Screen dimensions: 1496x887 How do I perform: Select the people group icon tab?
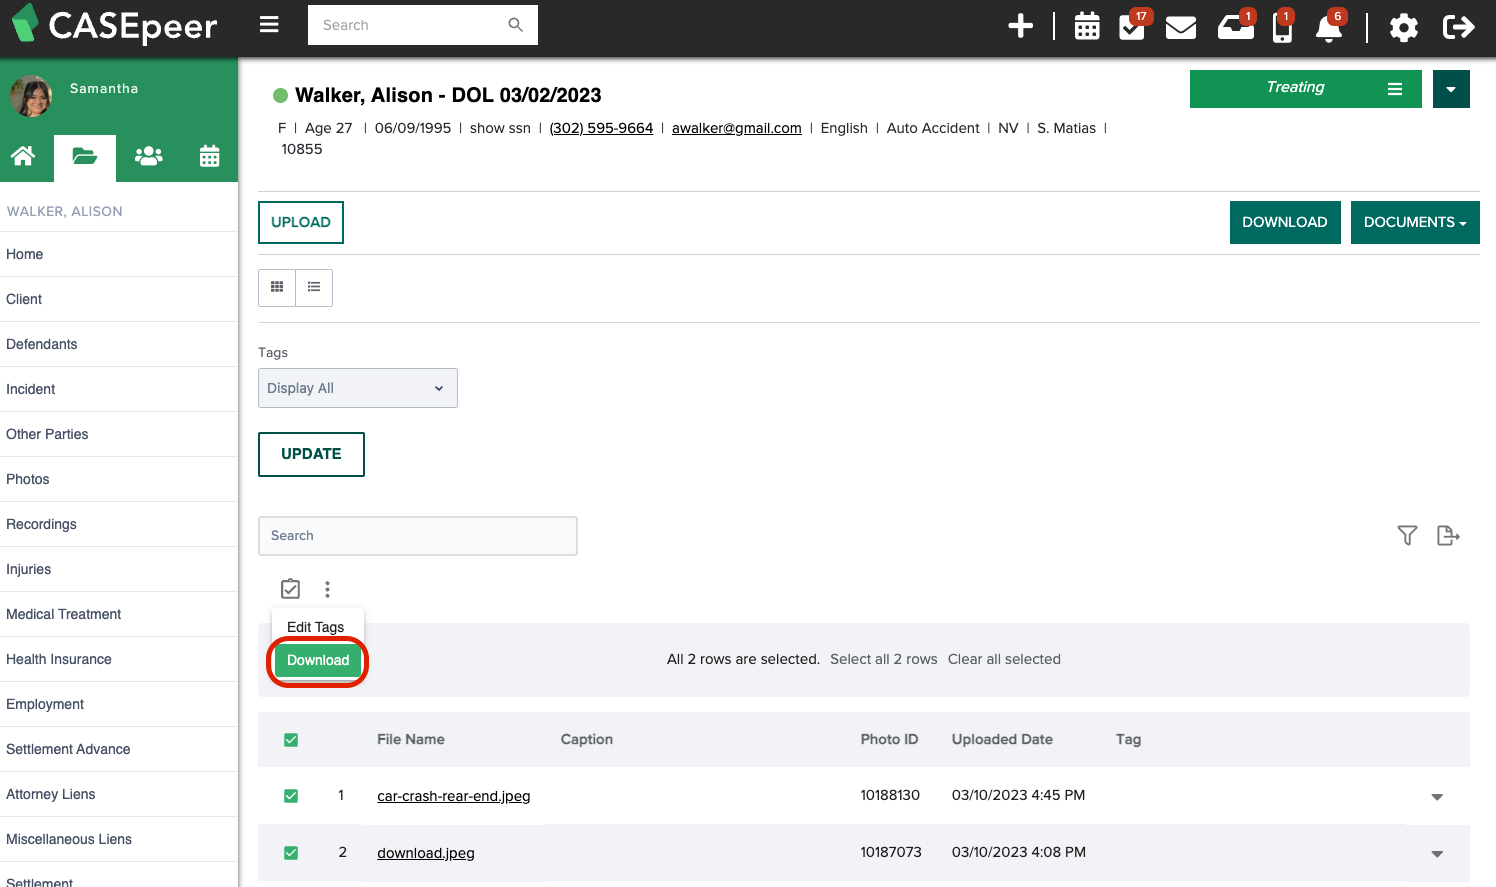(149, 156)
